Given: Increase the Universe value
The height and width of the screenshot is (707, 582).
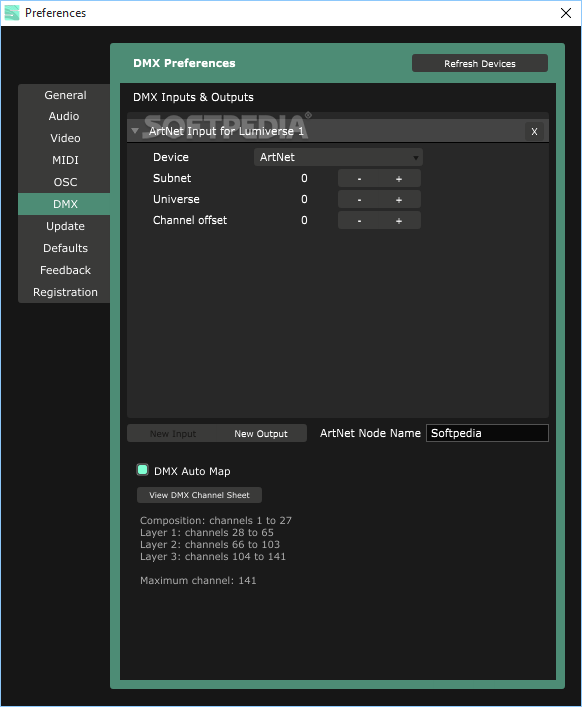Looking at the screenshot, I should tap(399, 199).
